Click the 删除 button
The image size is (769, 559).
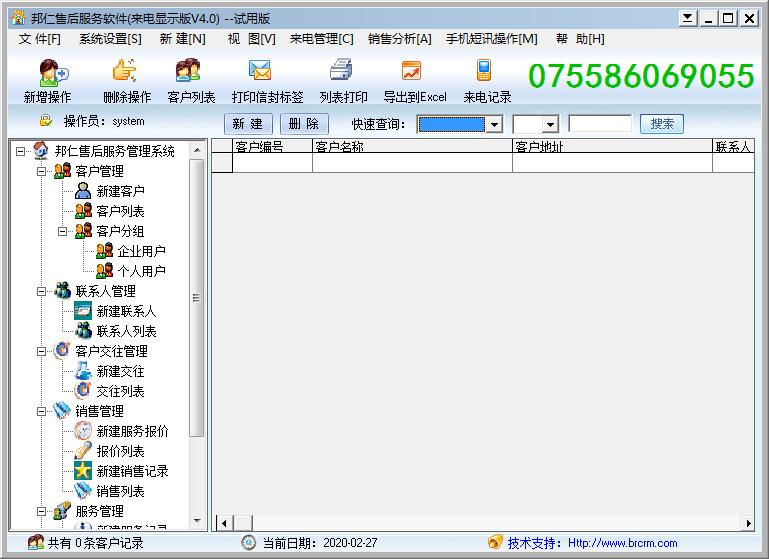[304, 124]
